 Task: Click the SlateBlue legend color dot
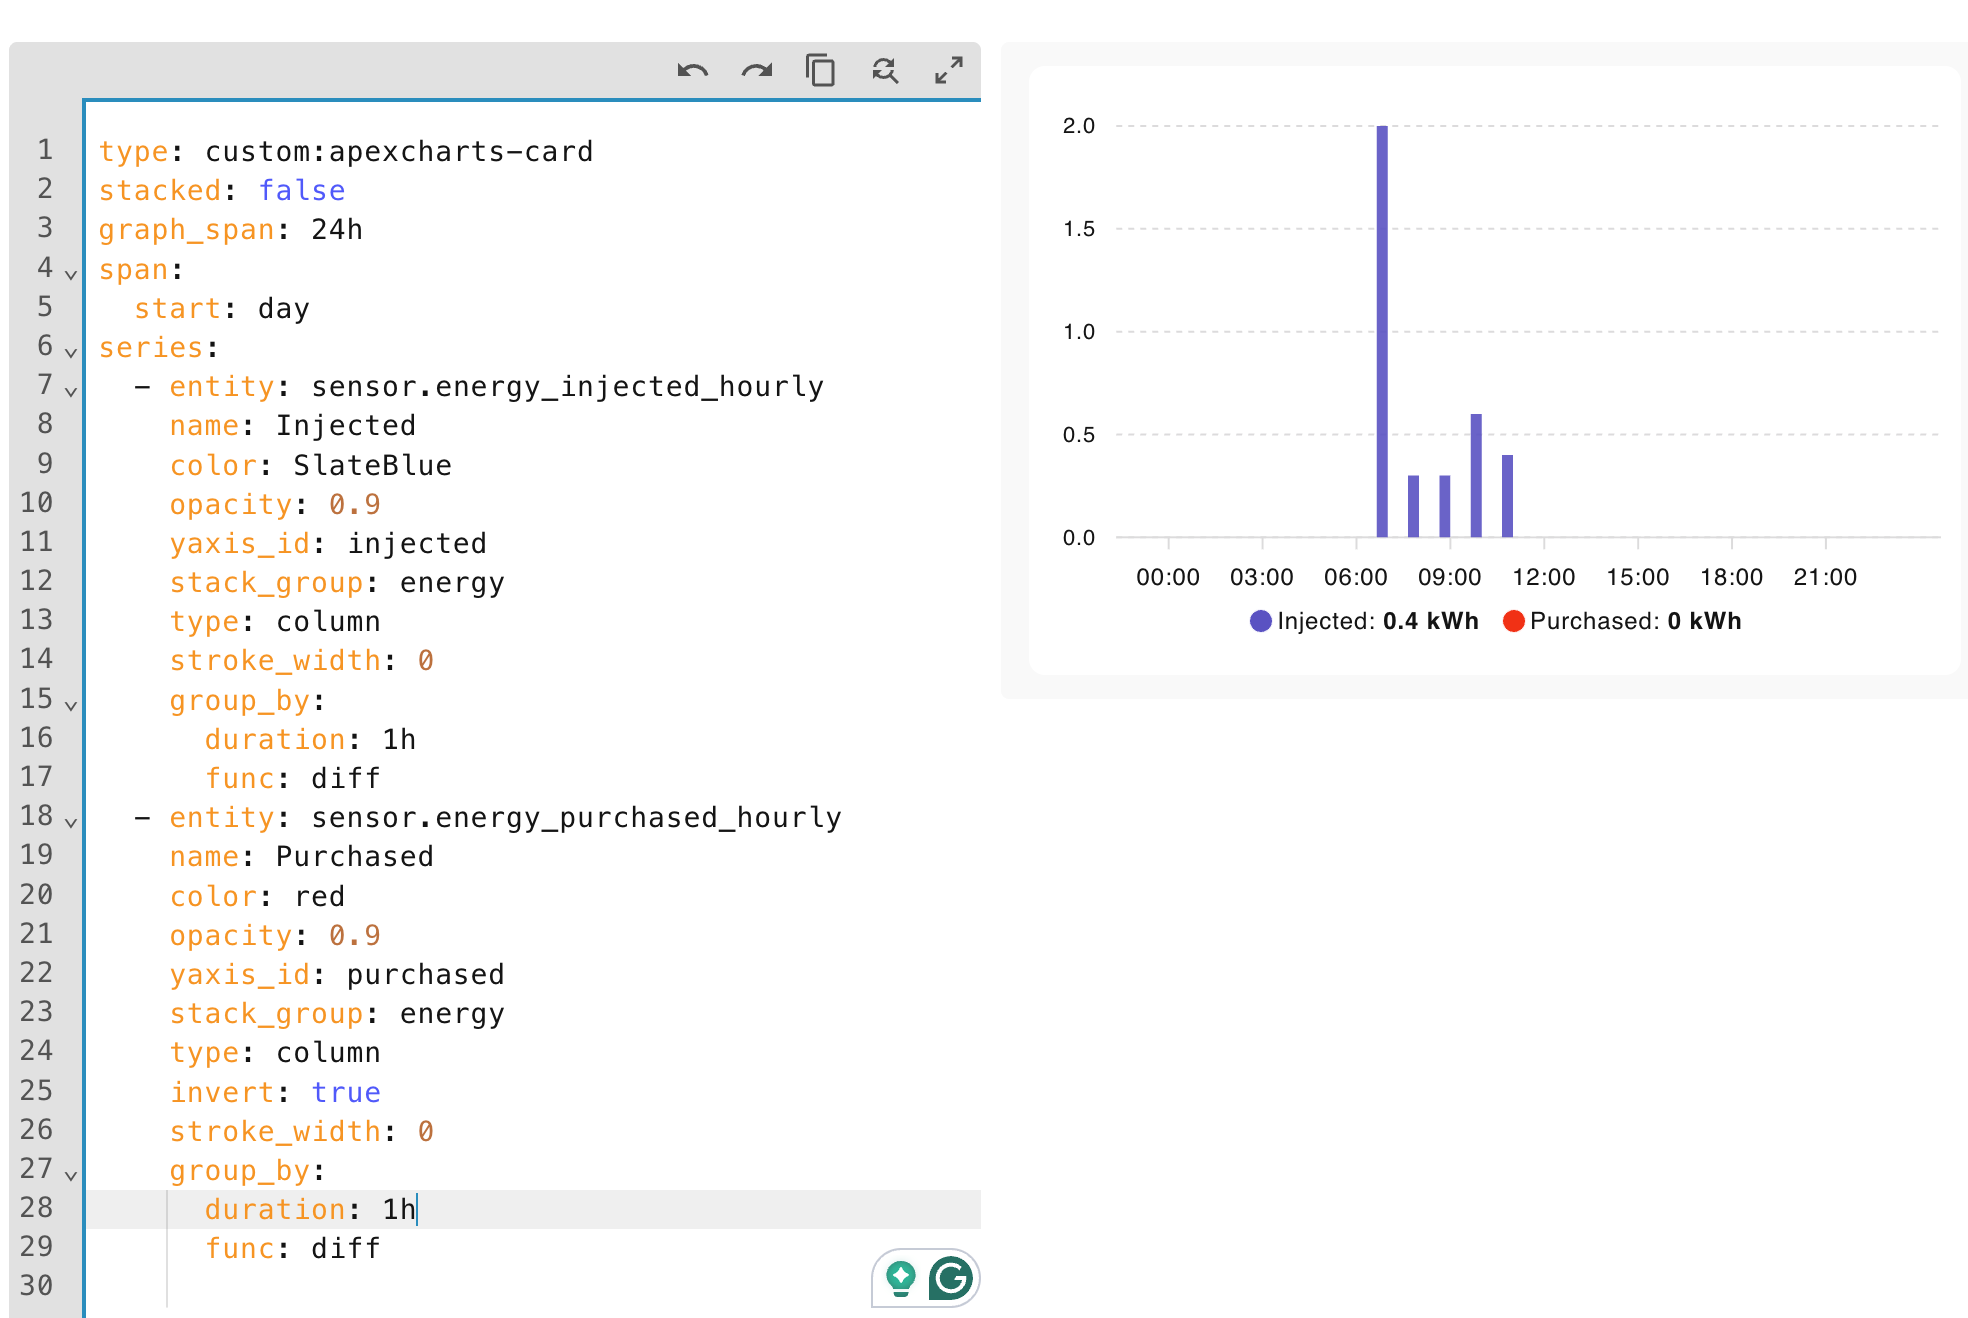(x=1260, y=621)
